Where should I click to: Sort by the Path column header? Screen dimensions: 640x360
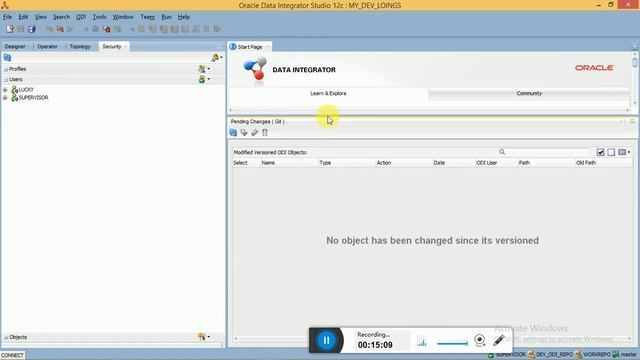546,163
